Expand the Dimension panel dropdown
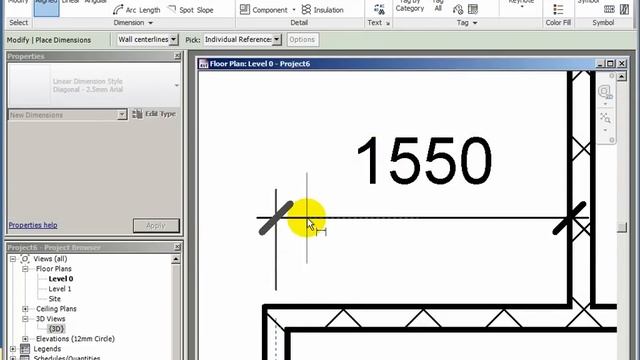This screenshot has height=360, width=640. click(150, 23)
